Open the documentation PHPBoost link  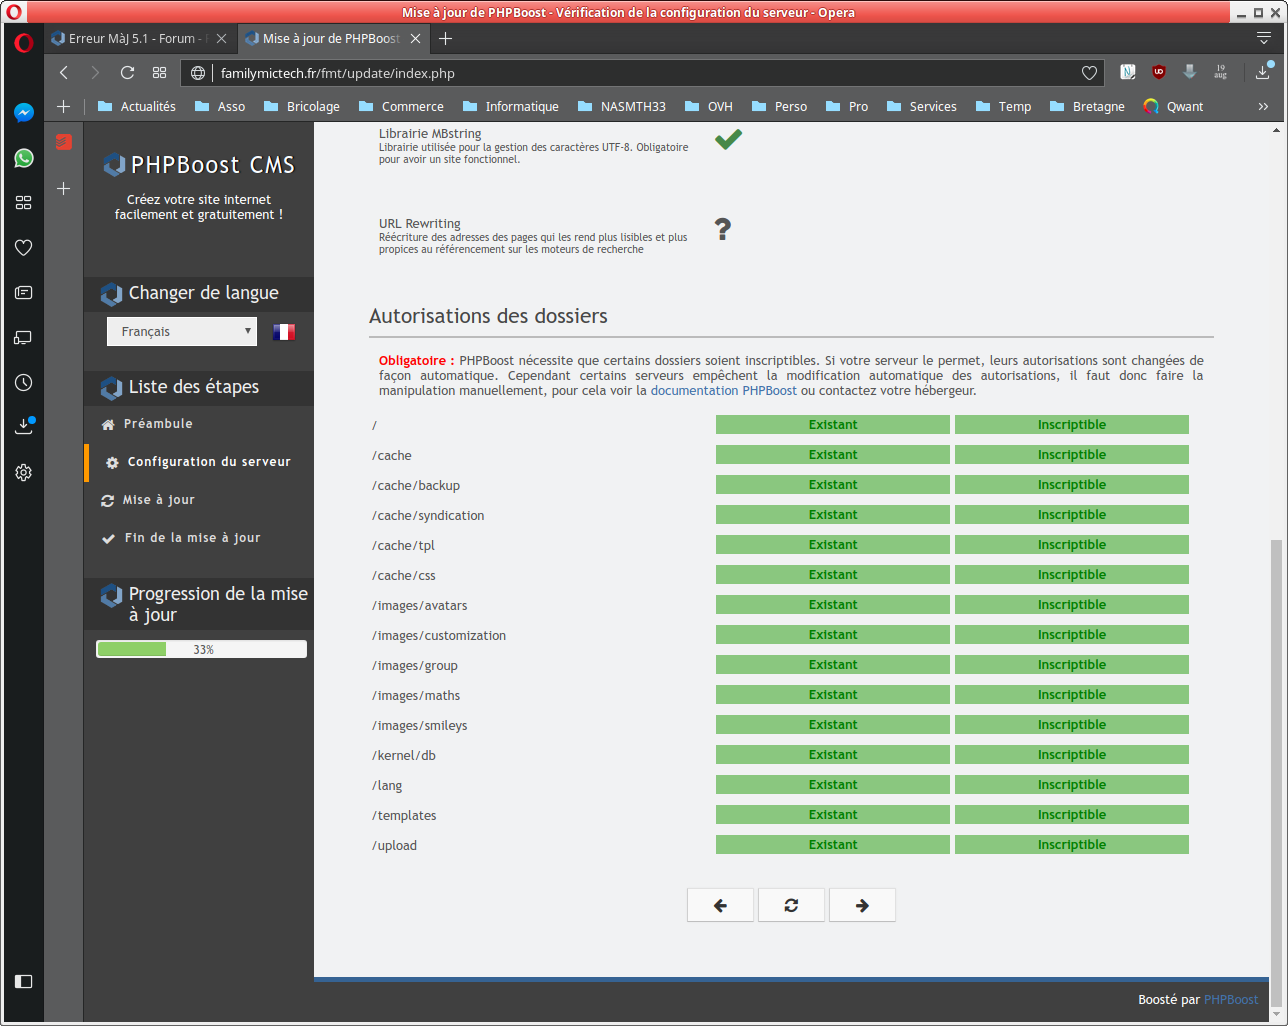(723, 391)
